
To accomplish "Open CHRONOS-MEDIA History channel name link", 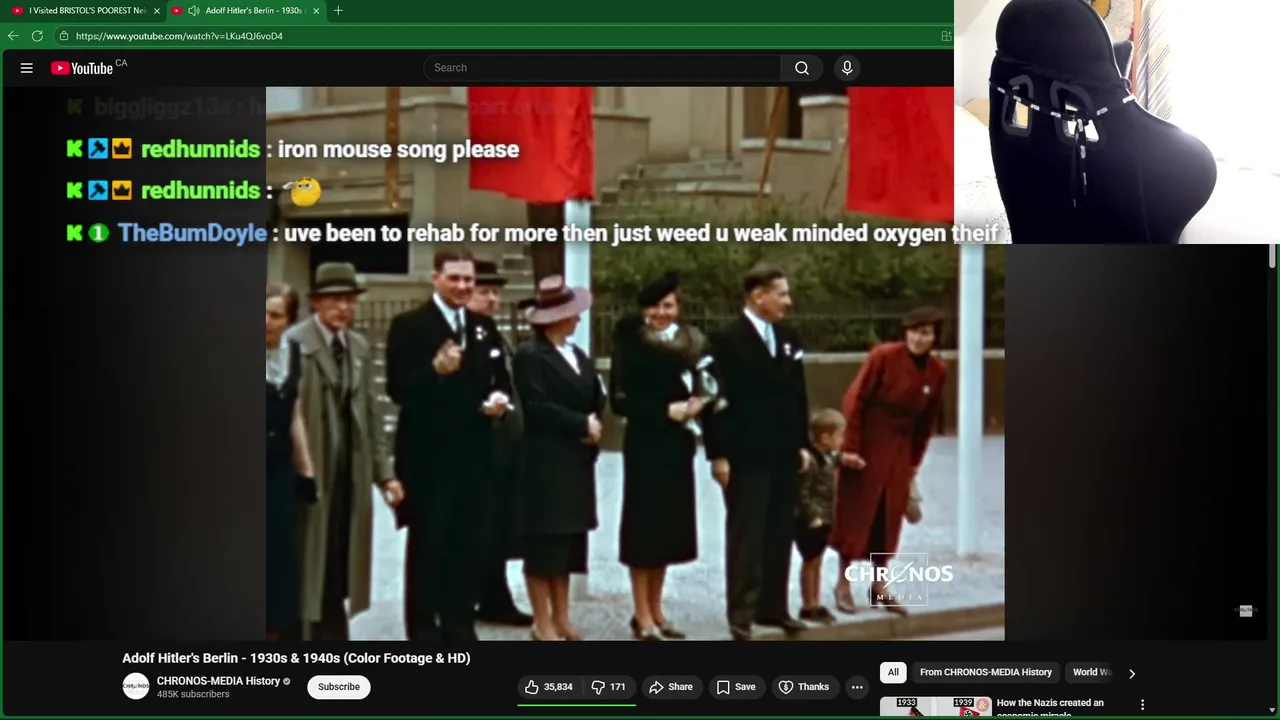I will (218, 681).
